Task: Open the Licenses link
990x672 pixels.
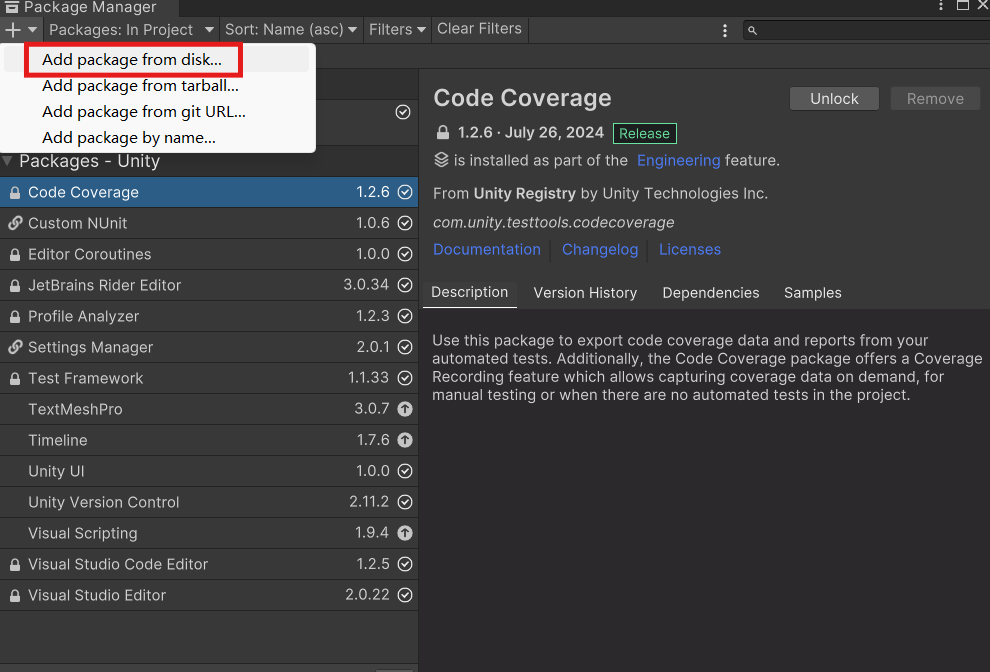Action: [x=689, y=249]
